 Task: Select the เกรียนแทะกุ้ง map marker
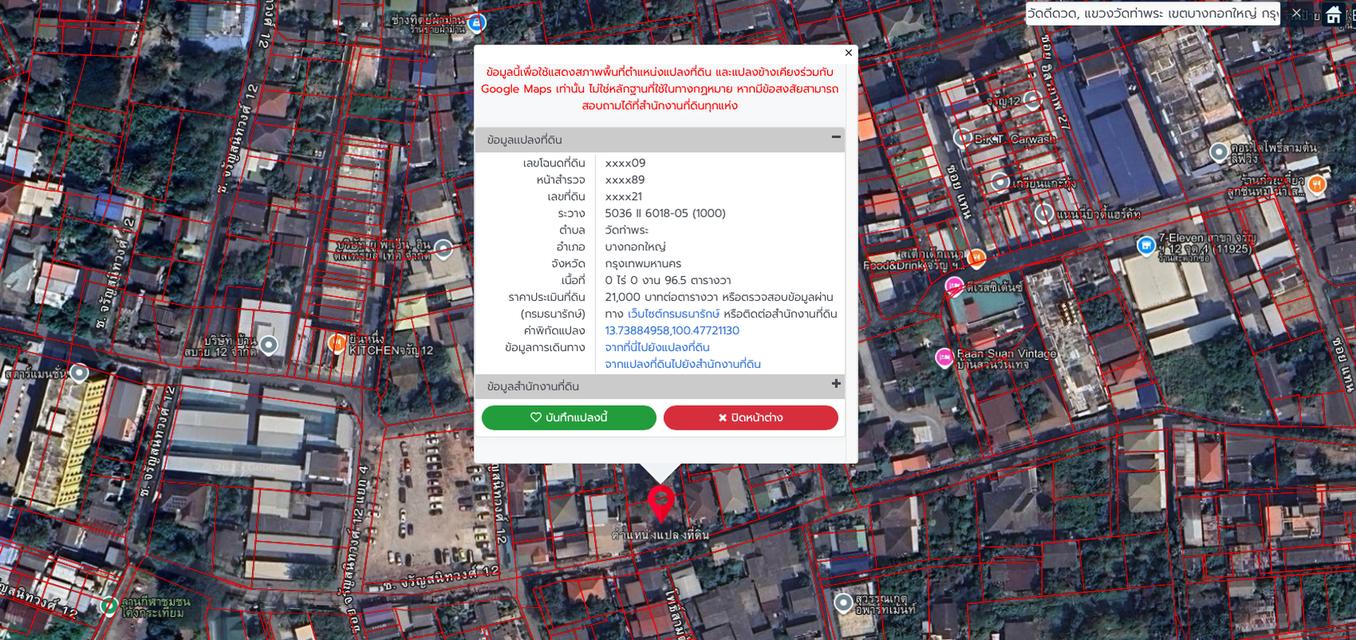pyautogui.click(x=1000, y=182)
